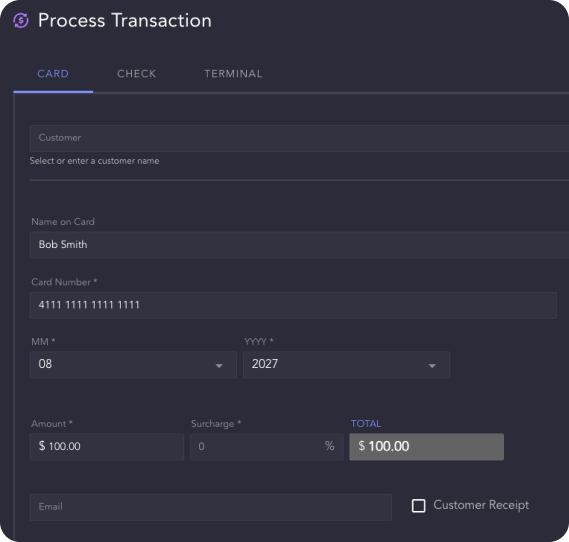Click the YYYY dropdown caret icon
Viewport: 569px width, 542px height.
(432, 366)
